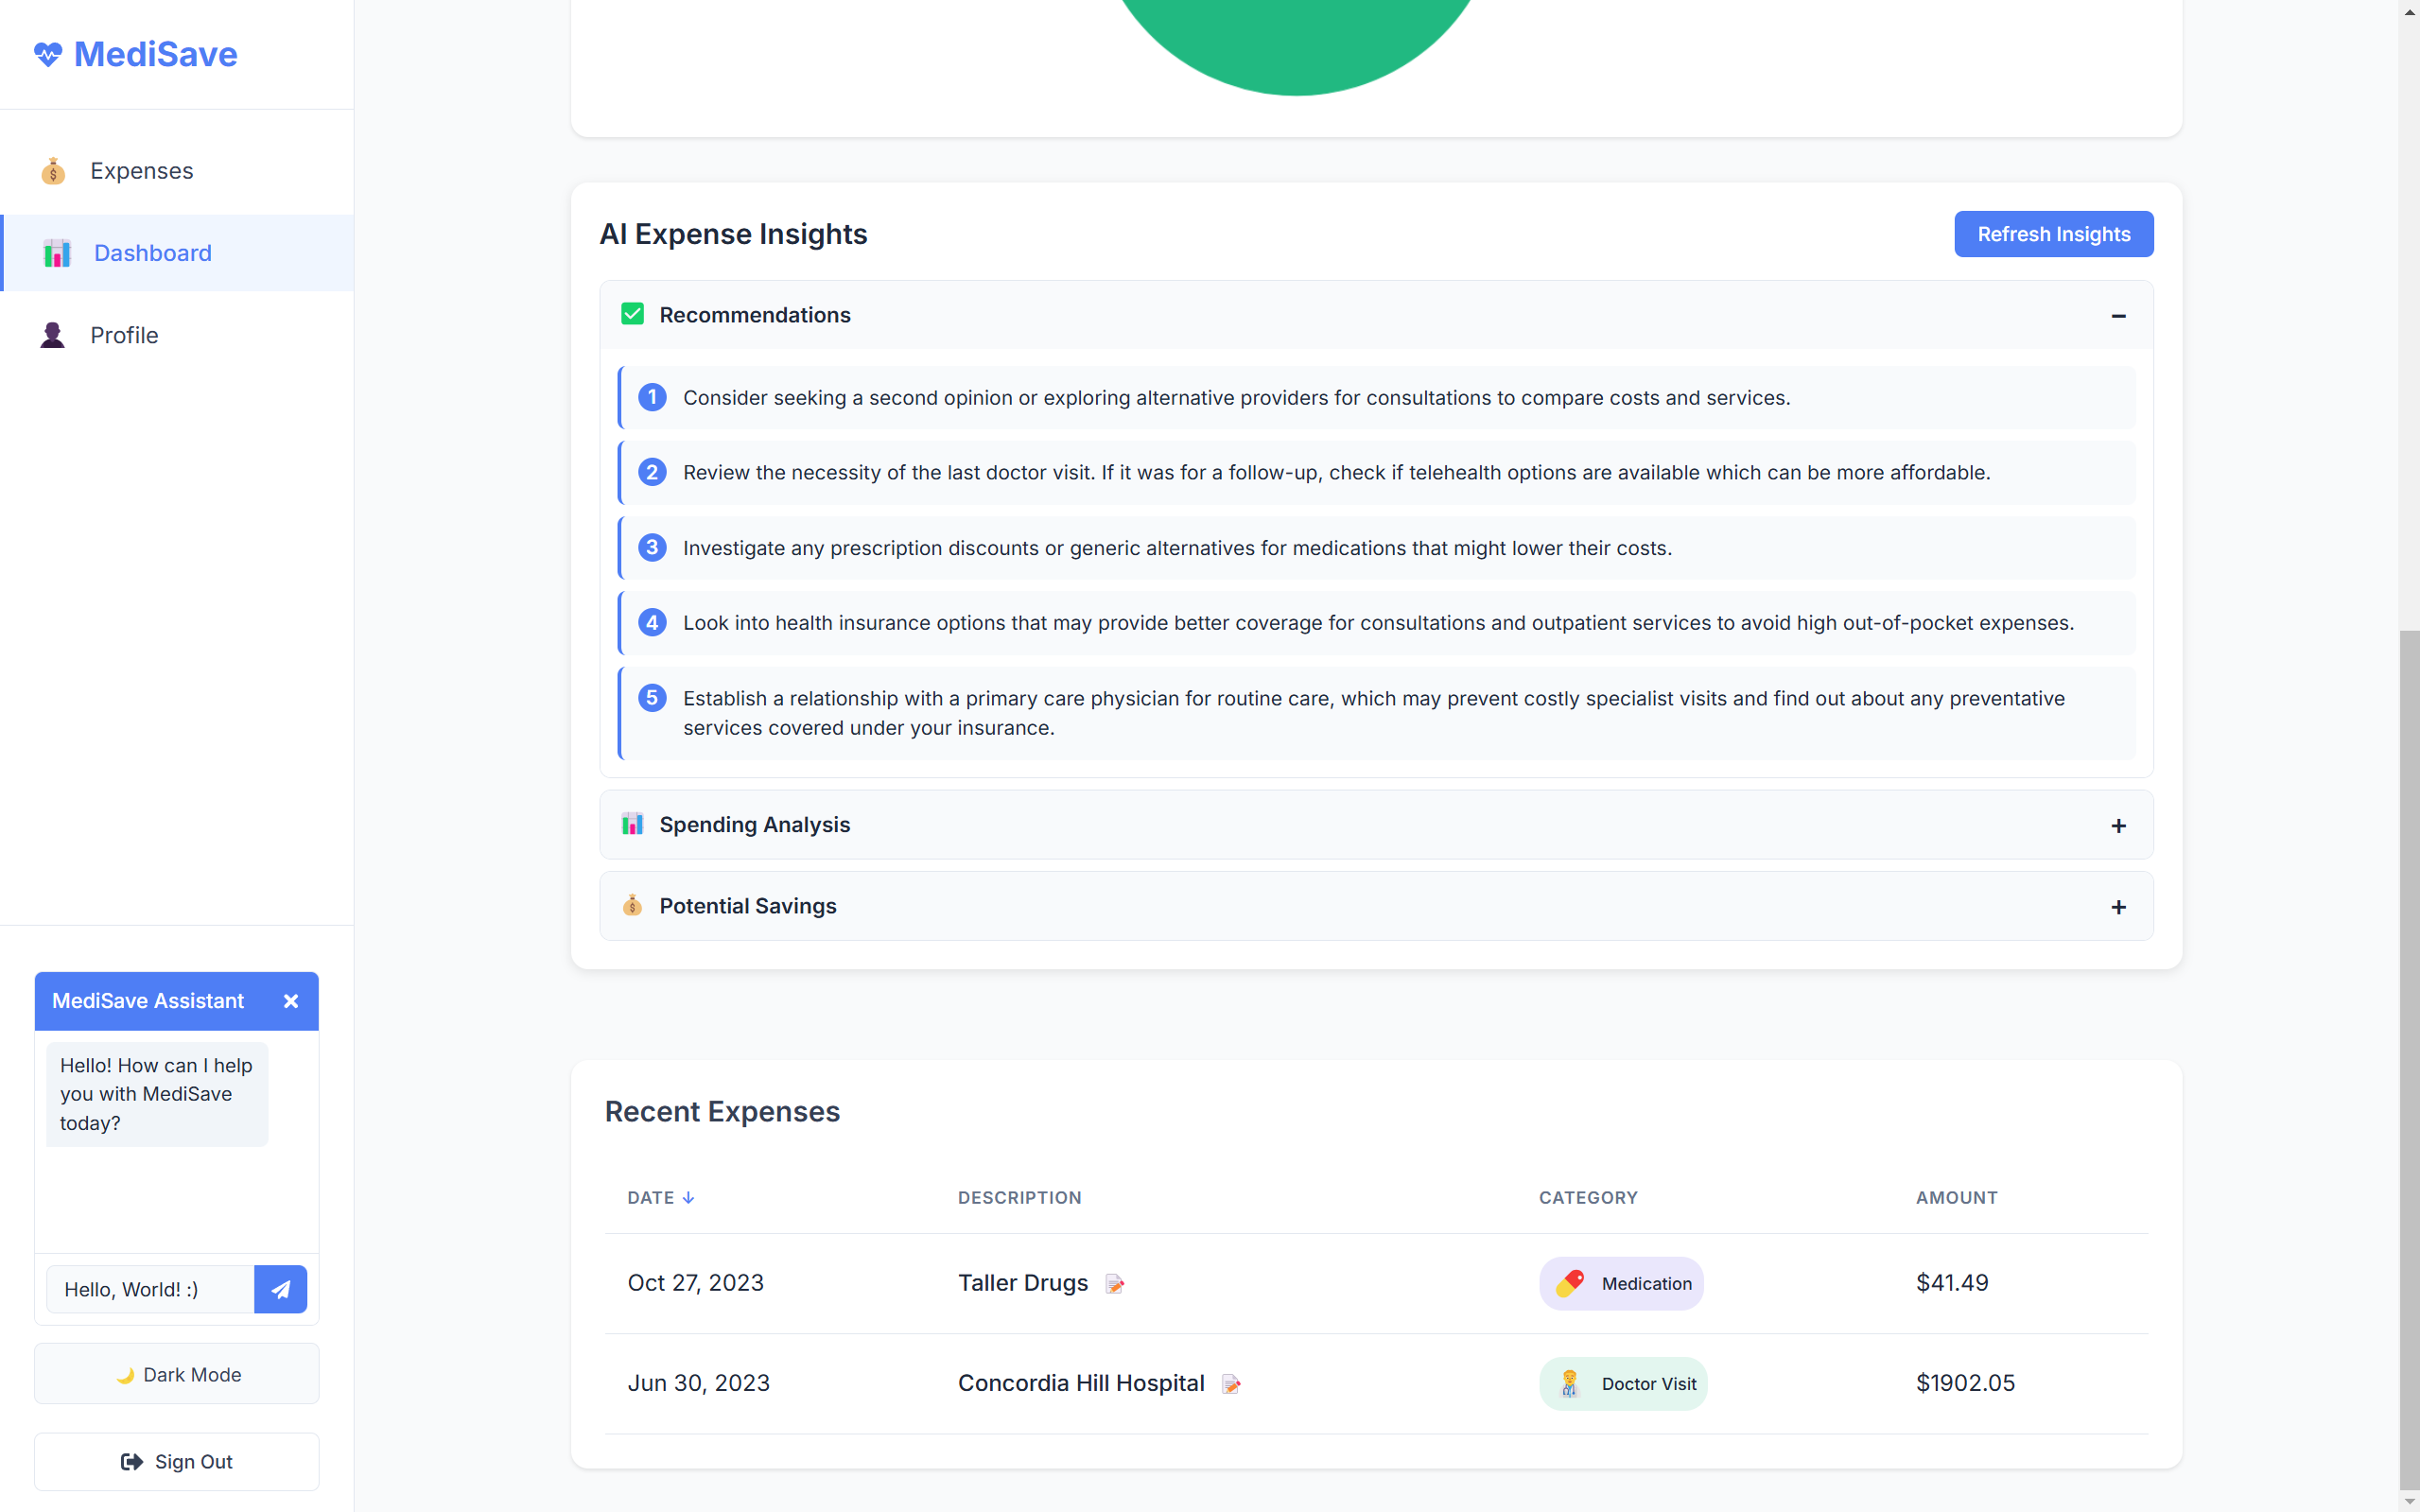Go to the Profile page
The width and height of the screenshot is (2420, 1512).
124,335
